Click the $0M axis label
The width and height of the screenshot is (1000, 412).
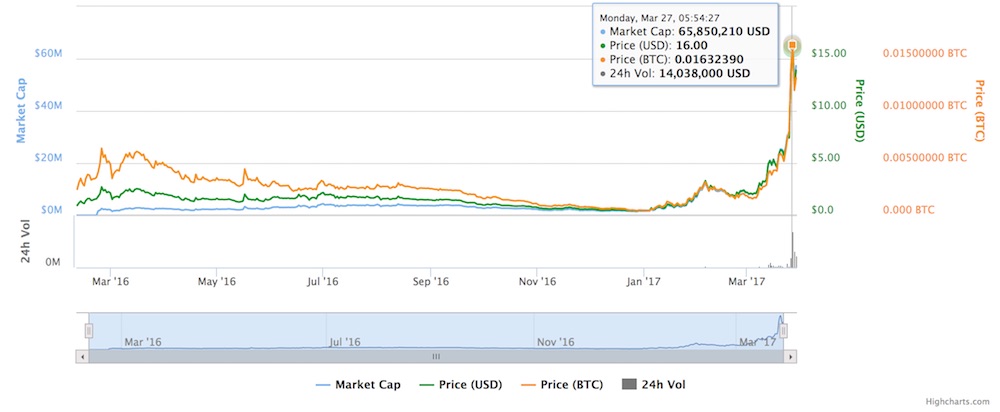click(52, 209)
